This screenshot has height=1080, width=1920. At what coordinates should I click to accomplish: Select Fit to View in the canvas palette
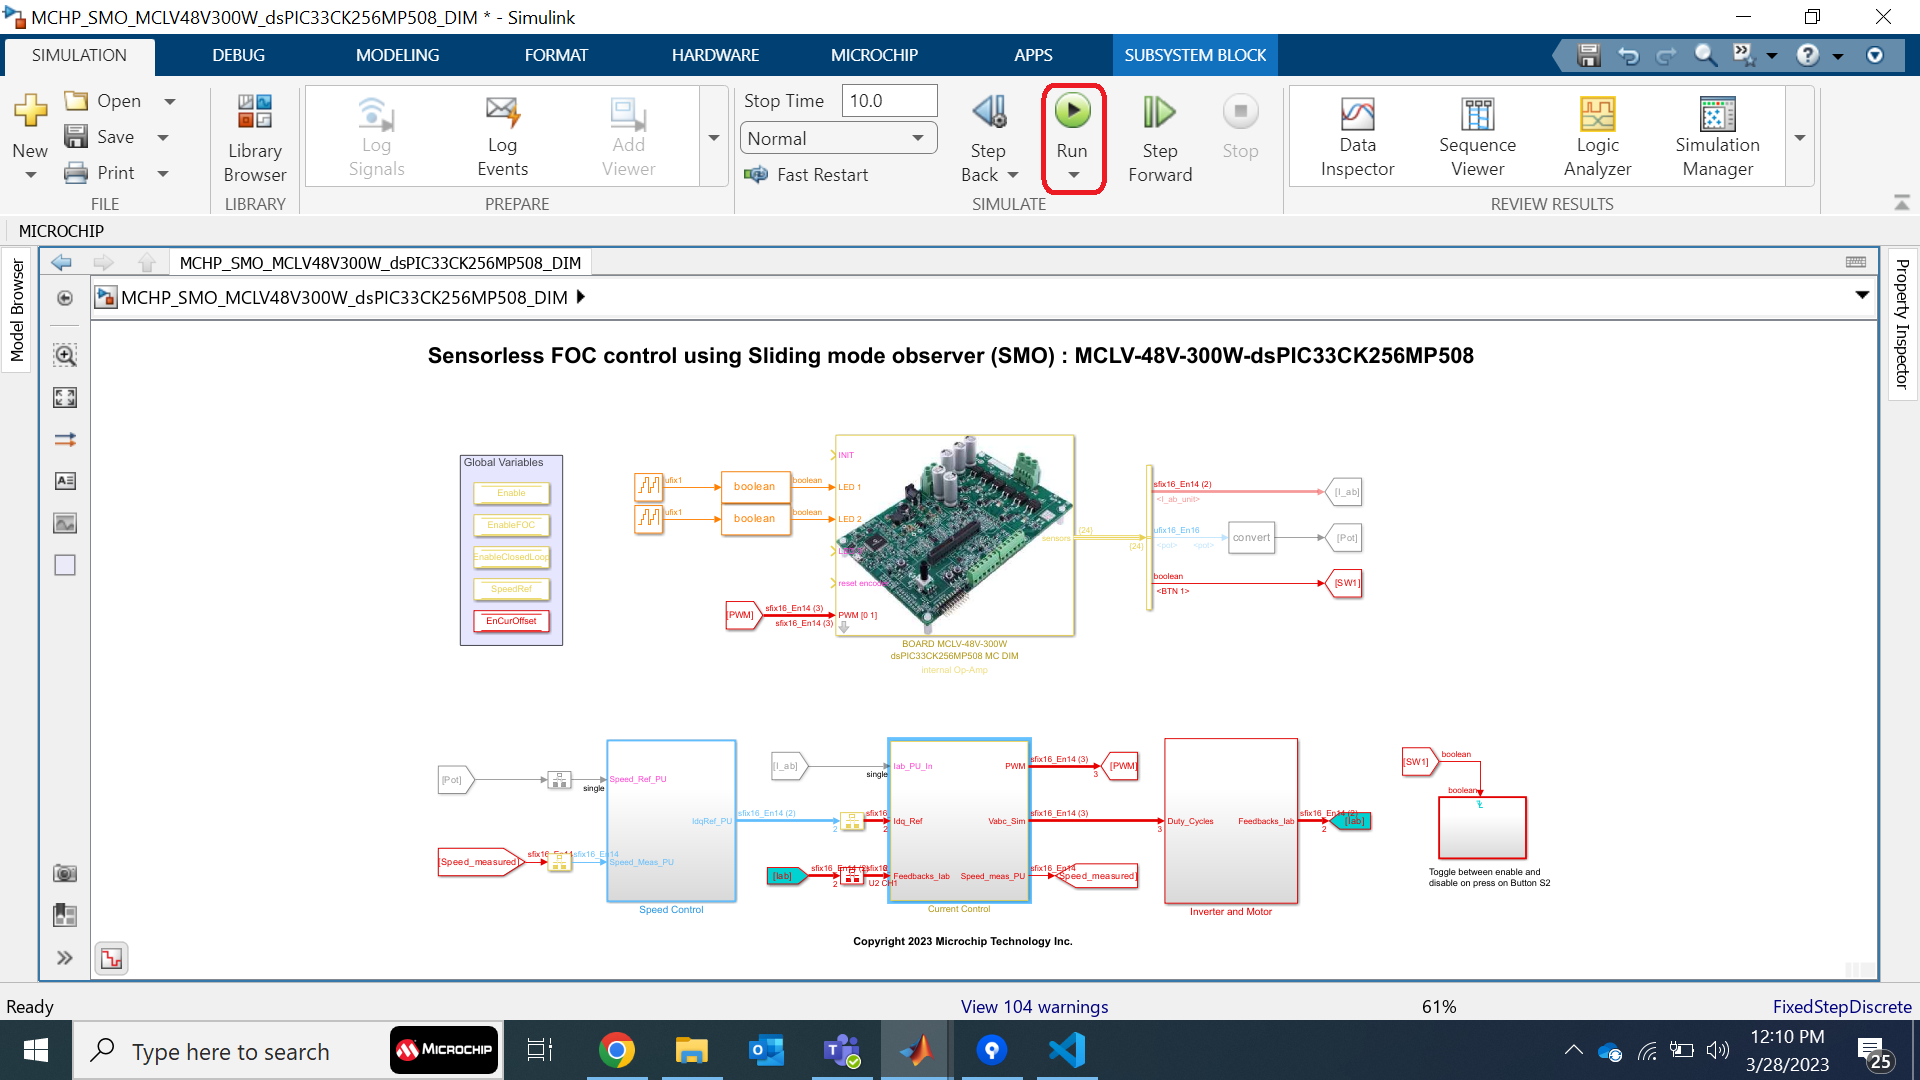tap(65, 398)
